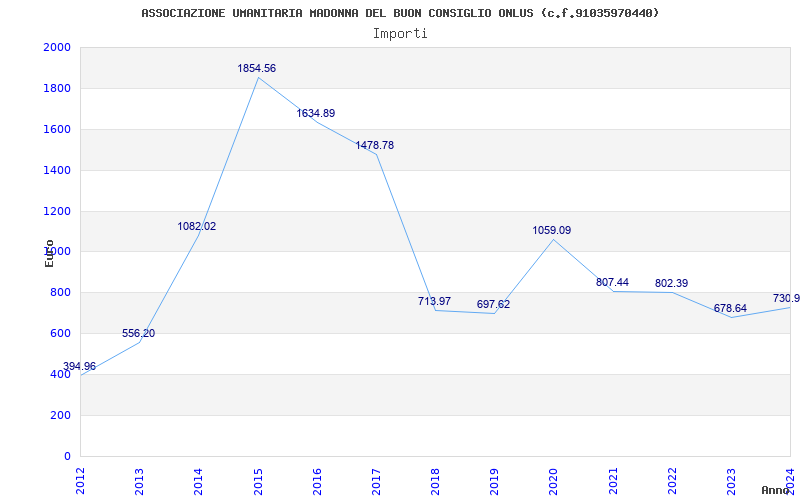Click the 2015 x-axis year label

point(258,481)
